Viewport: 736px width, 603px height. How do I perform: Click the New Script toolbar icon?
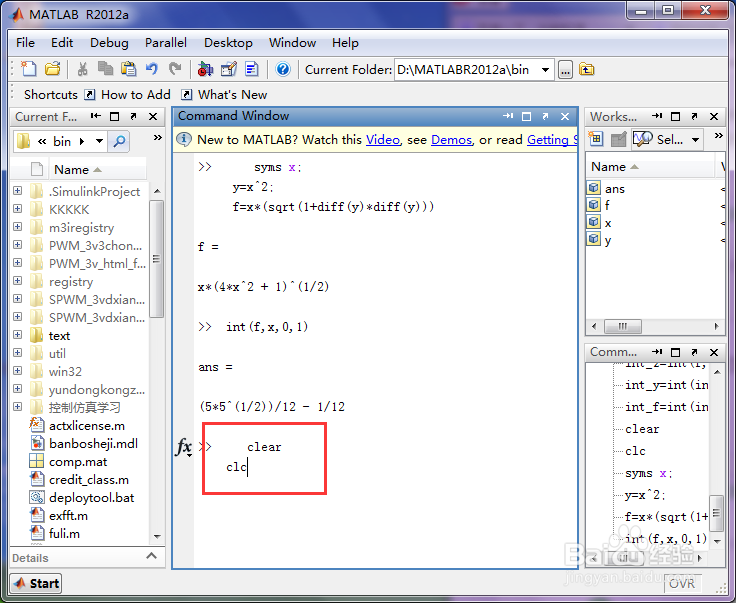pos(29,69)
